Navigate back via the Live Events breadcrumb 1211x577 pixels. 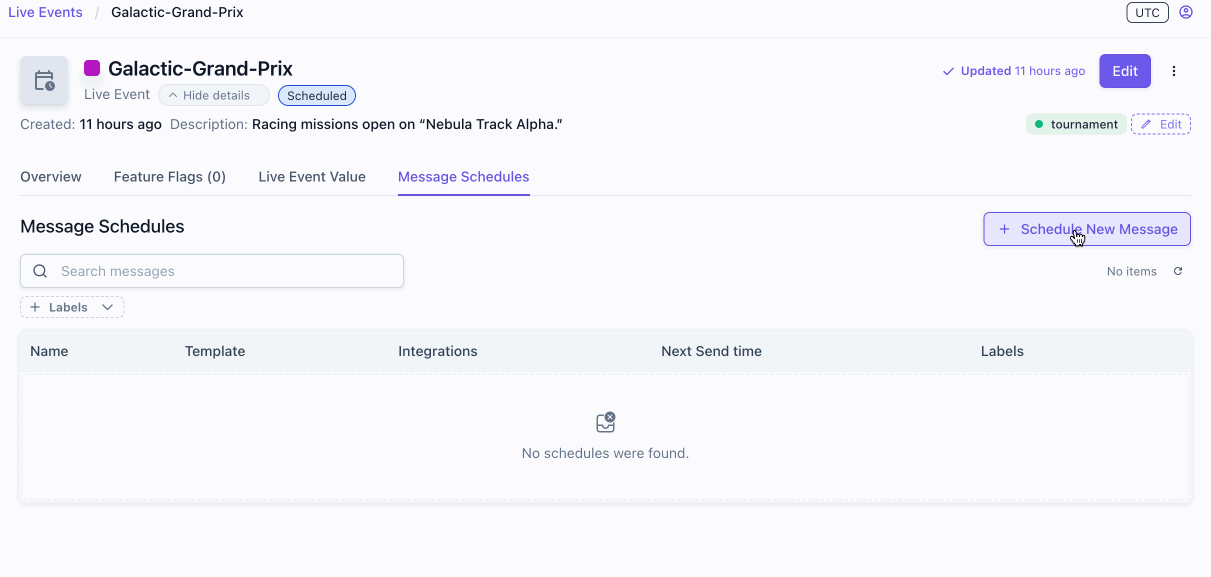pos(45,12)
